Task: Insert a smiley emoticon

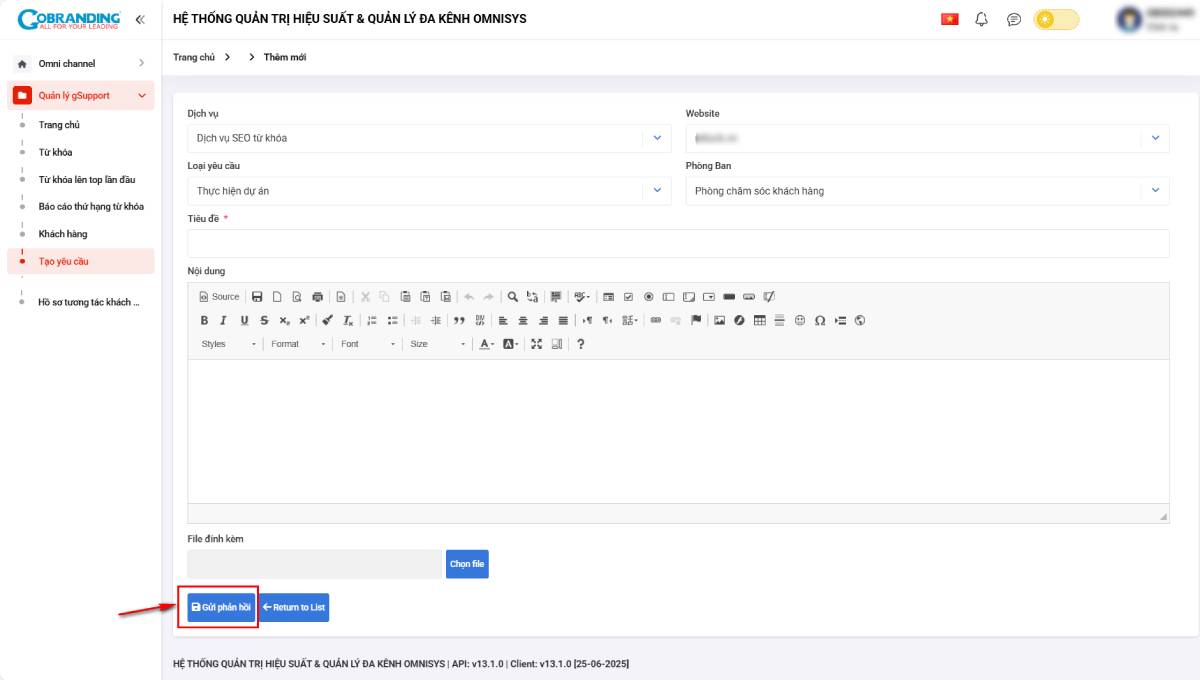Action: 800,321
